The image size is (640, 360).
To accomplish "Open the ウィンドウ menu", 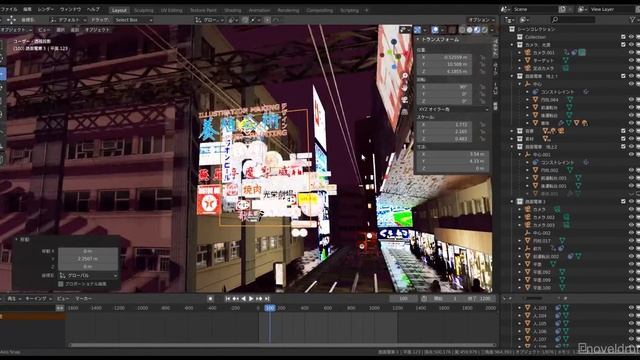I will click(71, 9).
